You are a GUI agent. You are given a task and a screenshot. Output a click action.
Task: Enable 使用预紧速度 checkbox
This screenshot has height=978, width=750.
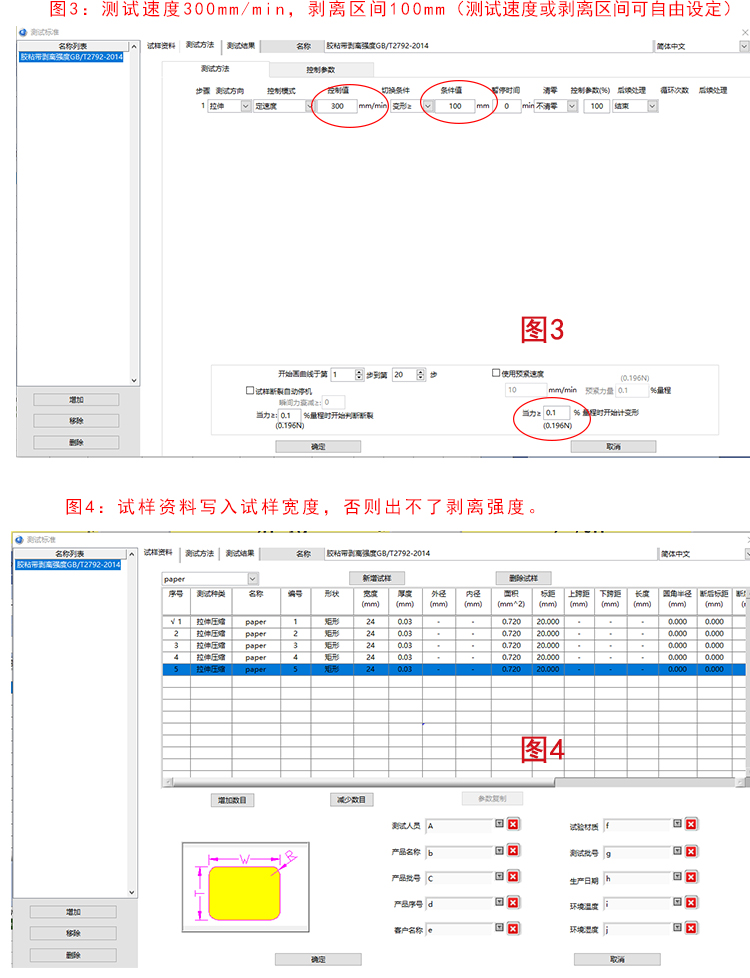[497, 373]
